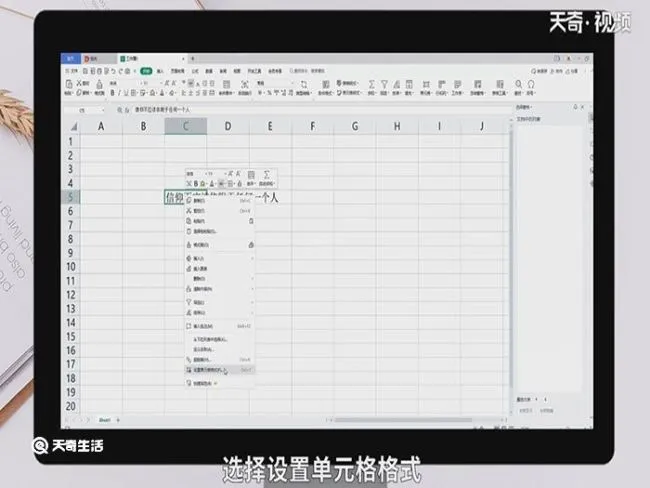Image resolution: width=650 pixels, height=488 pixels.
Task: Click the Conditional Formatting icon in ribbon
Action: [327, 85]
